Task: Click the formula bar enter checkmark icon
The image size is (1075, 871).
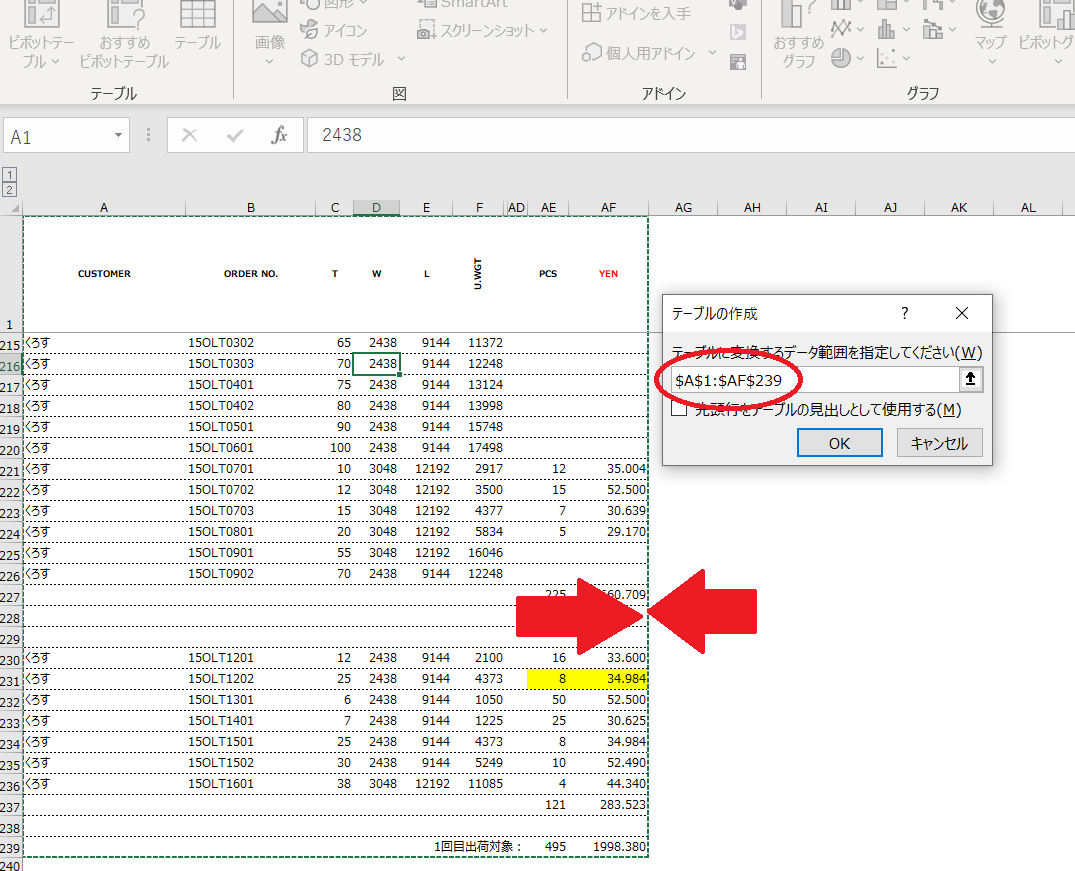Action: point(235,136)
